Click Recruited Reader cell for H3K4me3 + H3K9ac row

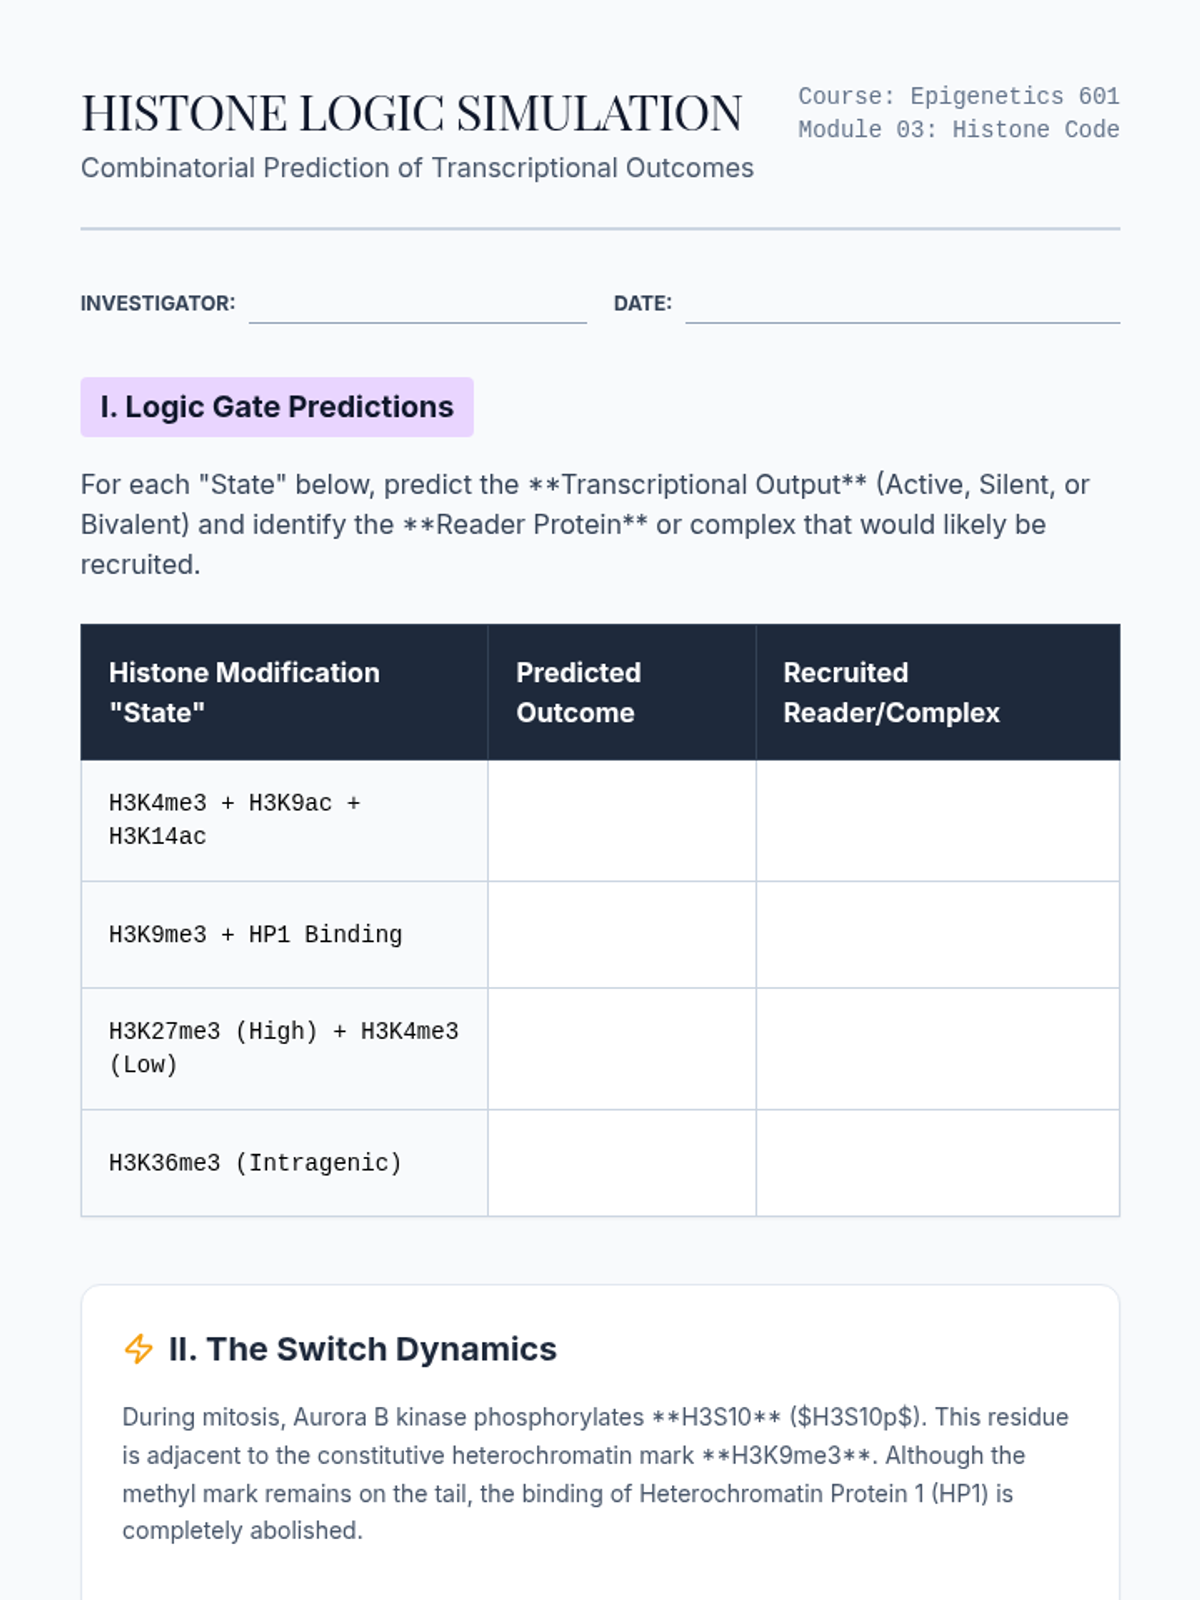pos(937,820)
